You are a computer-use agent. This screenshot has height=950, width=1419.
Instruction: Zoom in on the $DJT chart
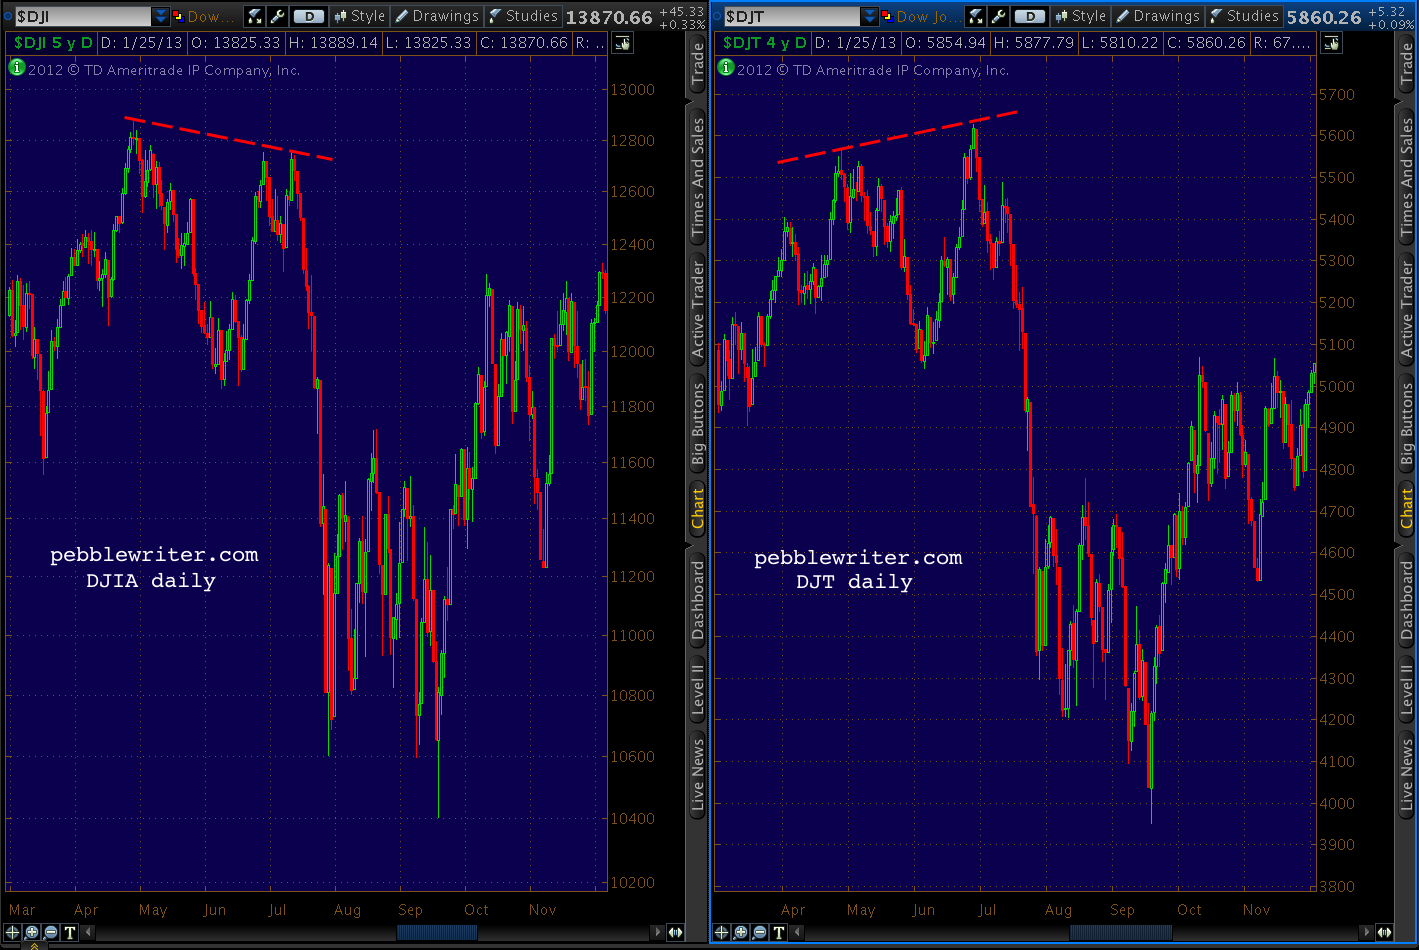[x=741, y=932]
